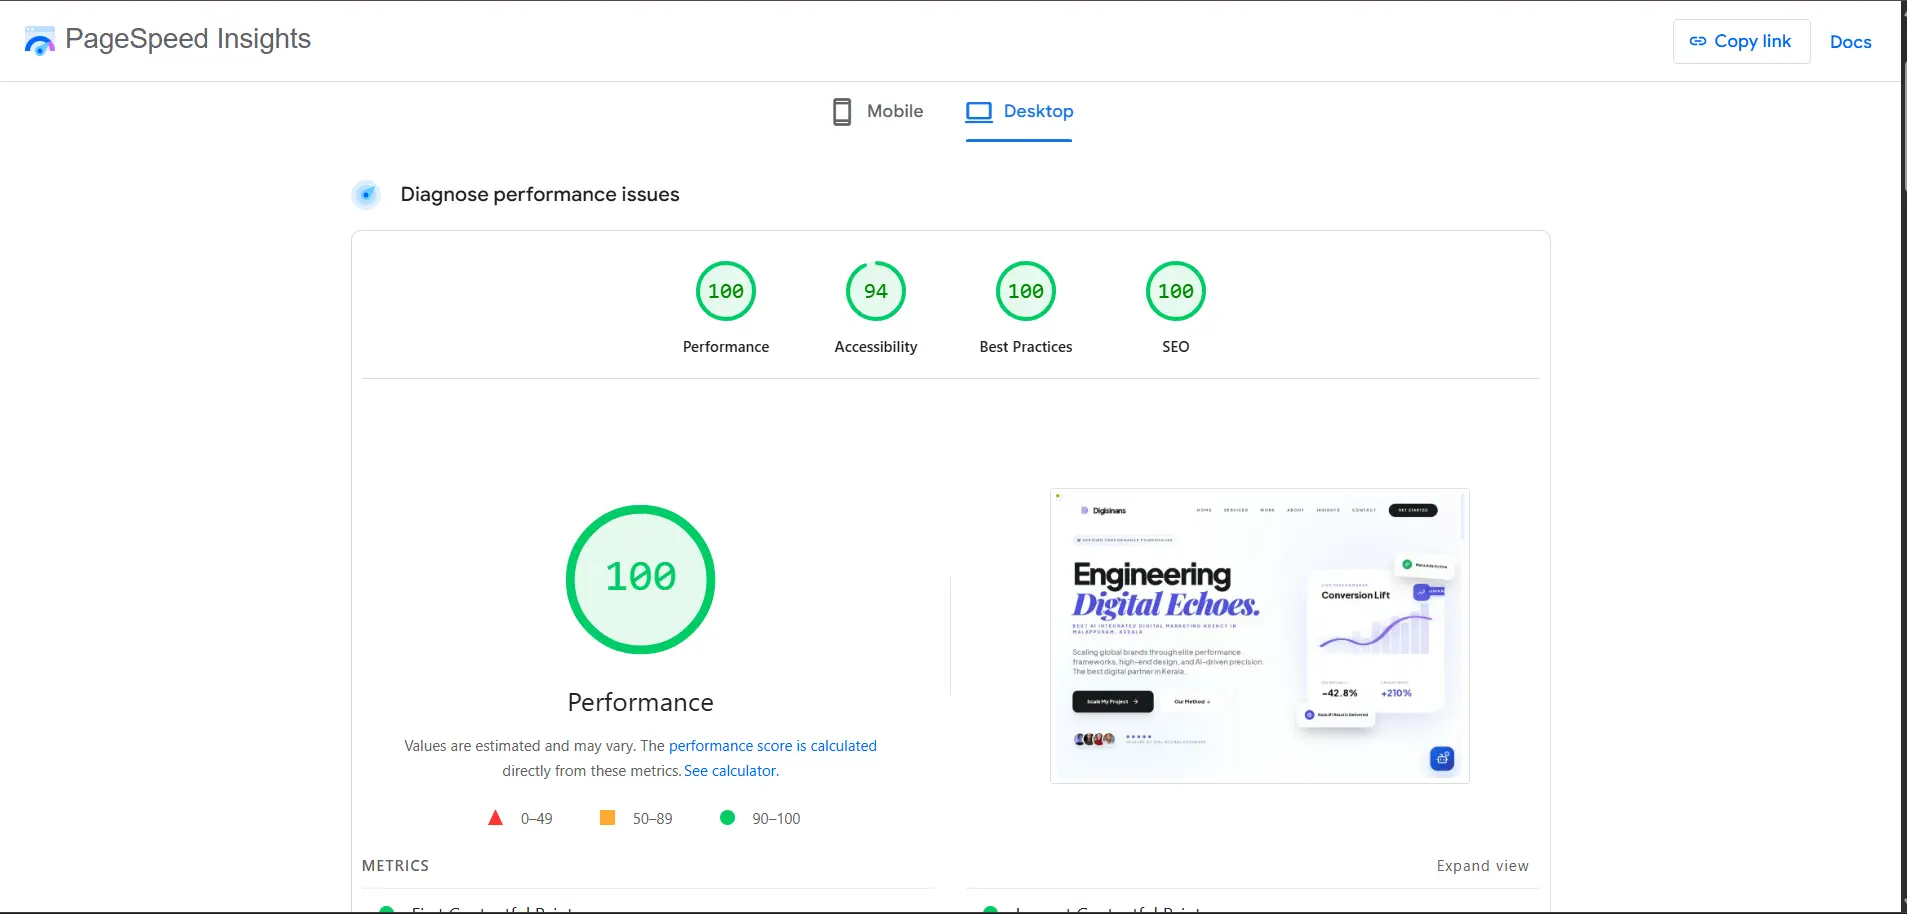Screen dimensions: 1907x914
Task: Click the Desktop monitor icon
Action: (x=980, y=111)
